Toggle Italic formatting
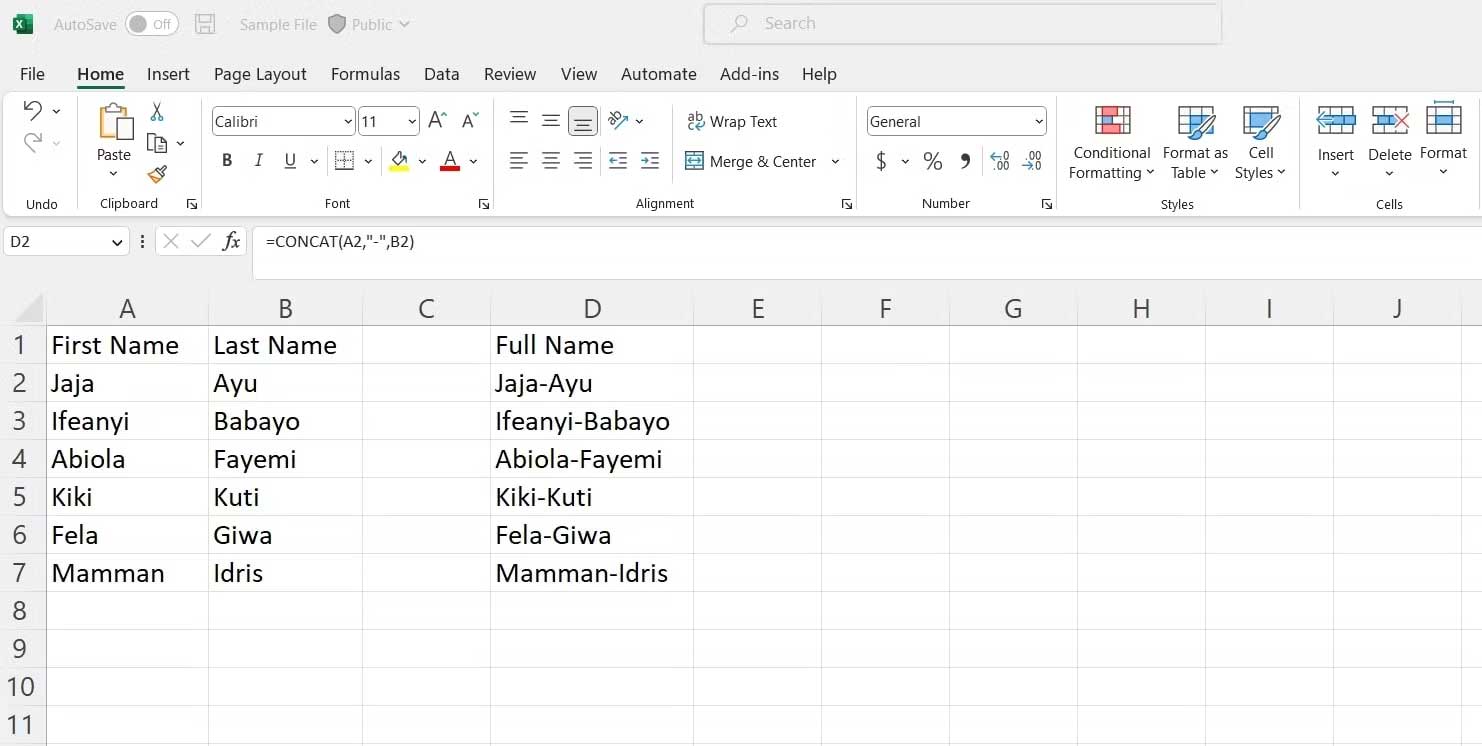 pos(258,161)
